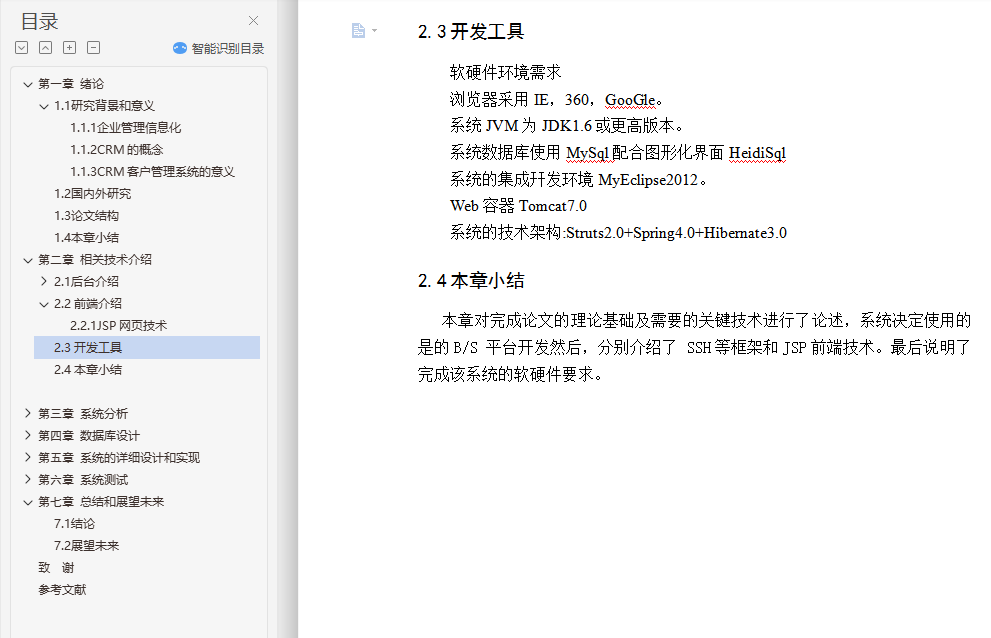Click heading 2.3 开发工具 in document
Viewport: 991px width, 638px height.
471,31
